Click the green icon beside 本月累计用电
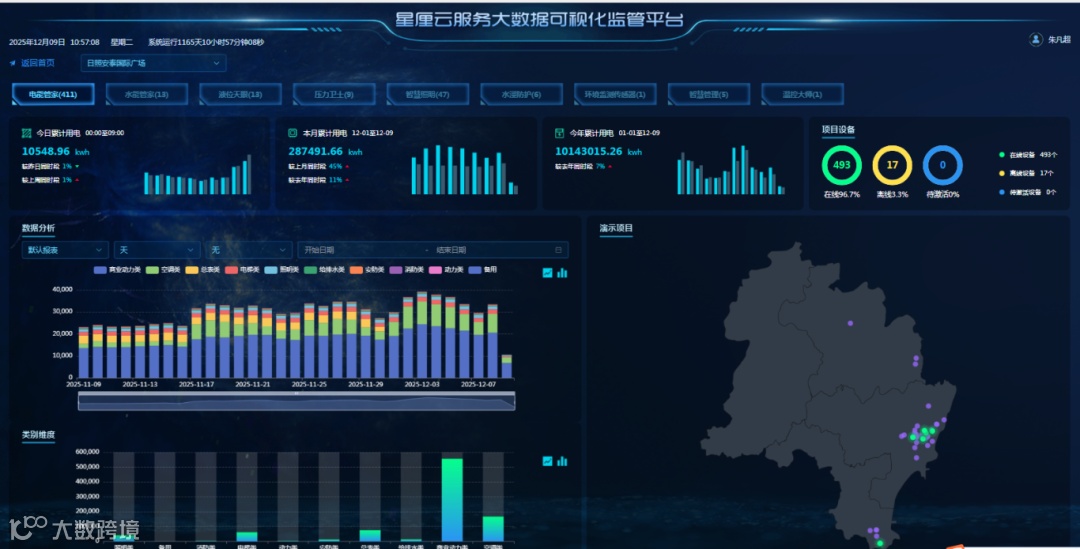Image resolution: width=1080 pixels, height=549 pixels. click(293, 133)
